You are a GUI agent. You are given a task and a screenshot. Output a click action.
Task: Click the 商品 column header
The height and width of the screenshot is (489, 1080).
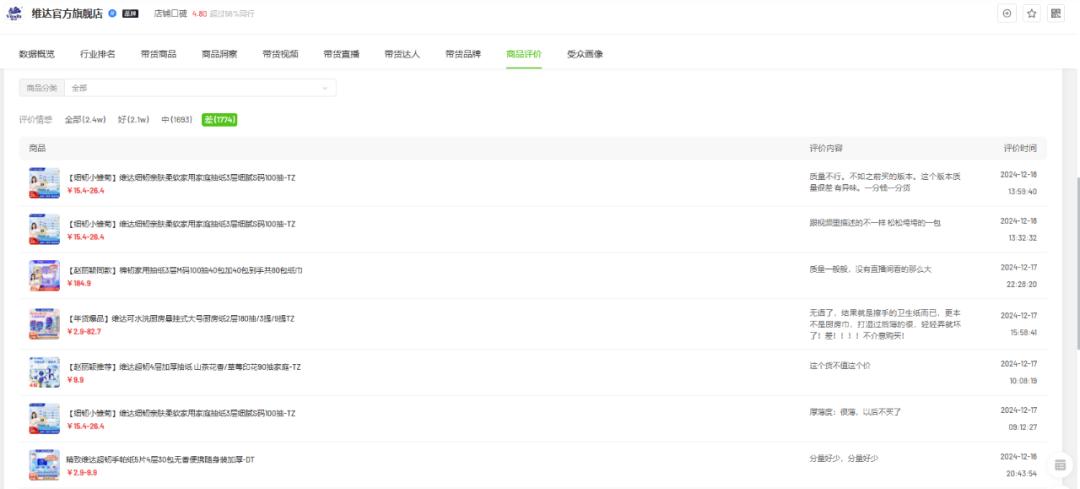37,148
